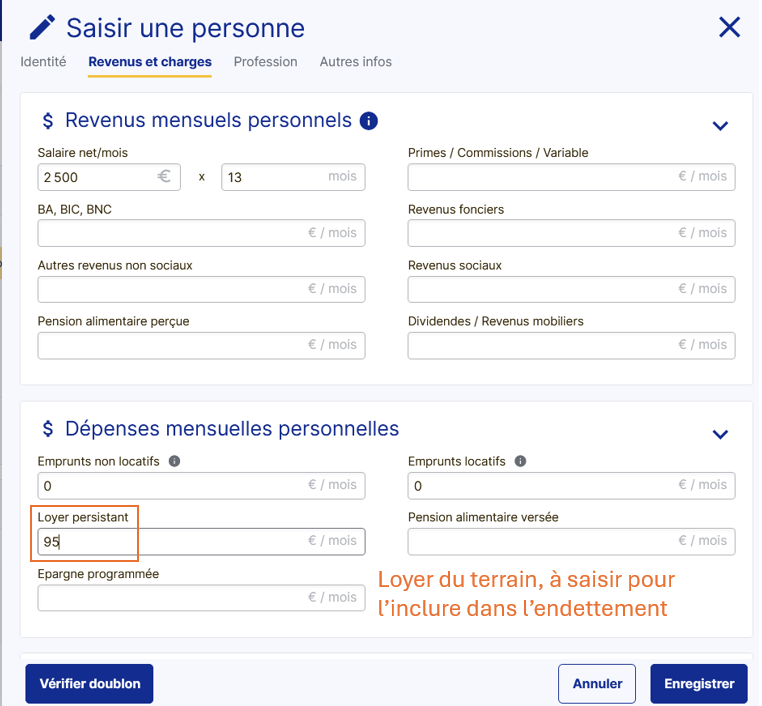Click the dollar icon of Dépenses mensuelles personnelles
The height and width of the screenshot is (706, 762).
click(48, 429)
